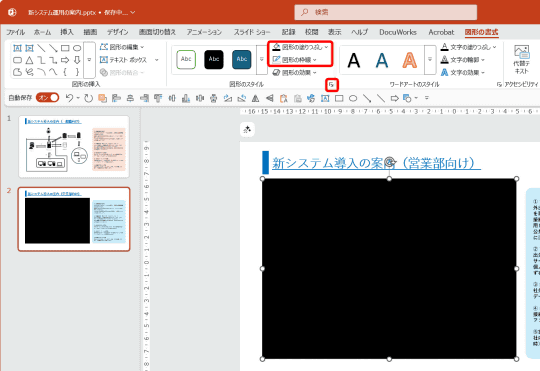
Task: Select slide 1 thumbnail
Action: (x=74, y=147)
